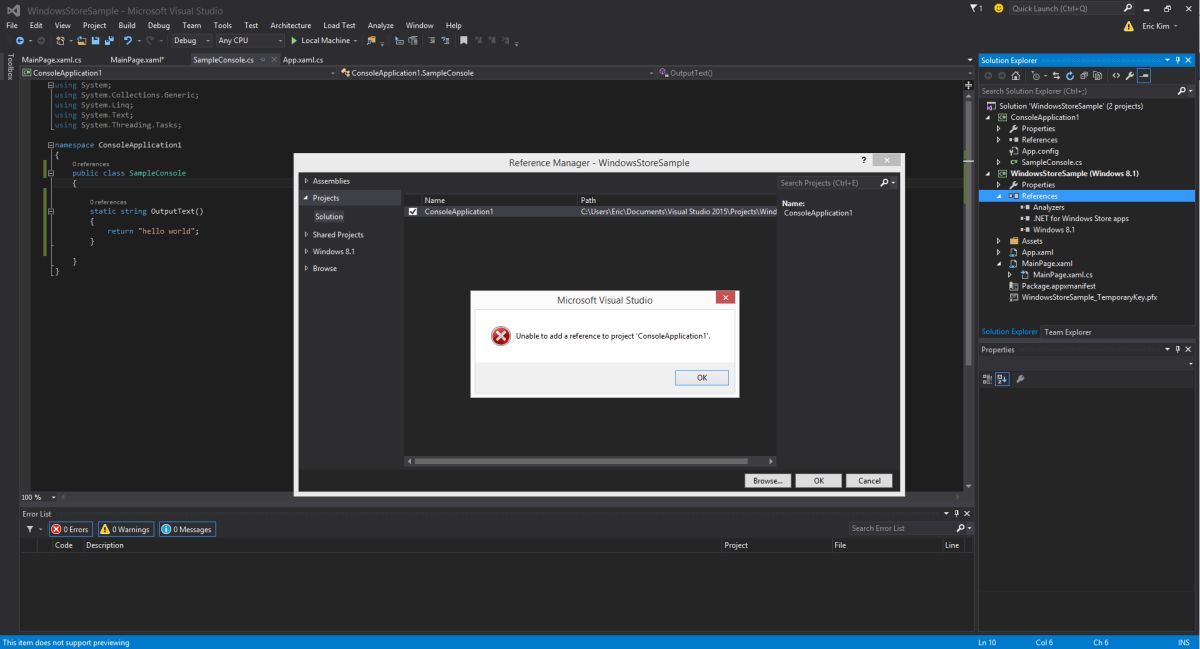1200x649 pixels.
Task: Click the Categorized icon in Properties panel
Action: (x=988, y=379)
